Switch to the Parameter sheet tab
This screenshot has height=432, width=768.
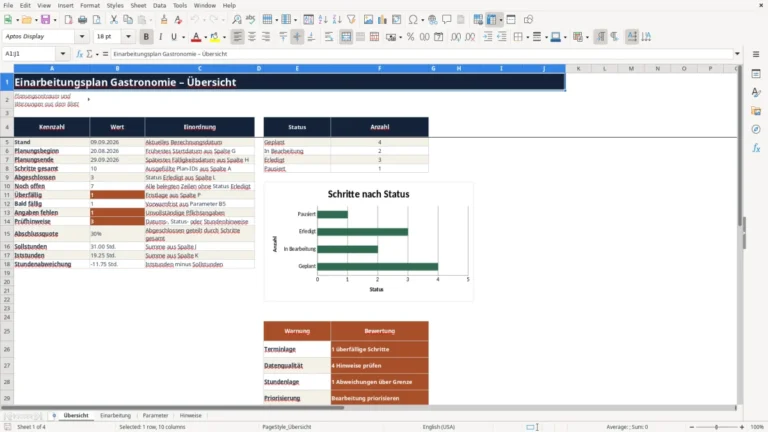click(155, 415)
